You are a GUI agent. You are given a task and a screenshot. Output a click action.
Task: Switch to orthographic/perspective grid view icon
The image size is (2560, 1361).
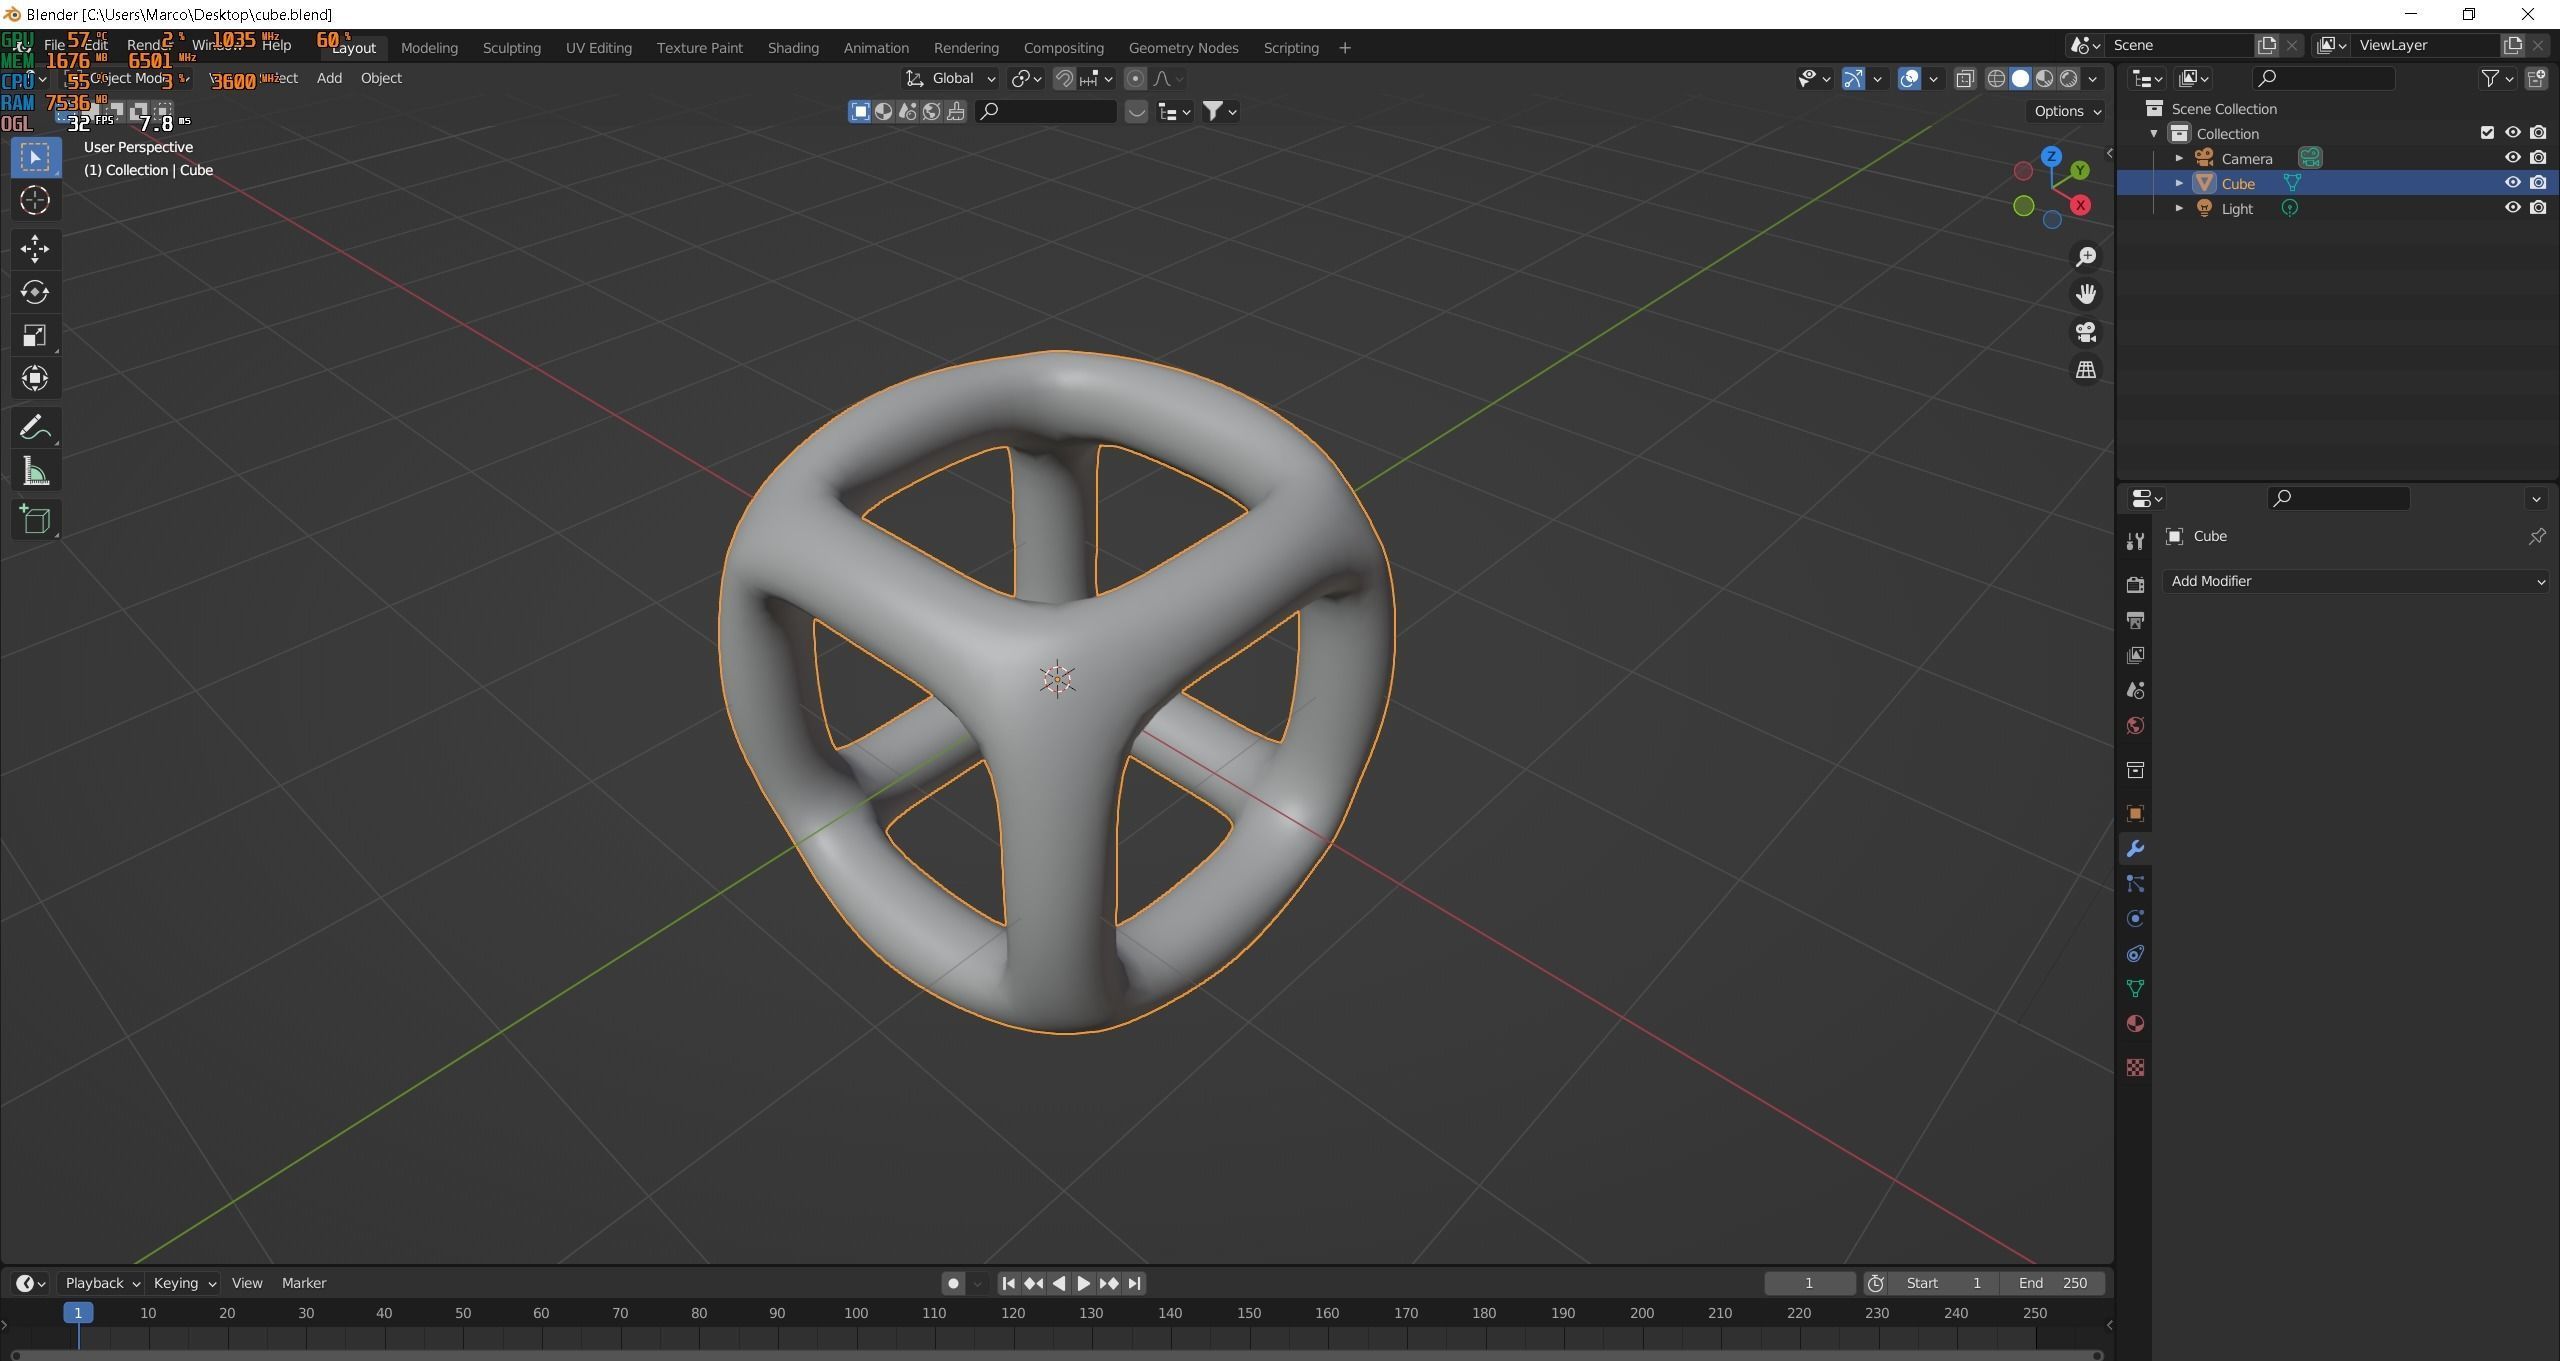pyautogui.click(x=2085, y=370)
